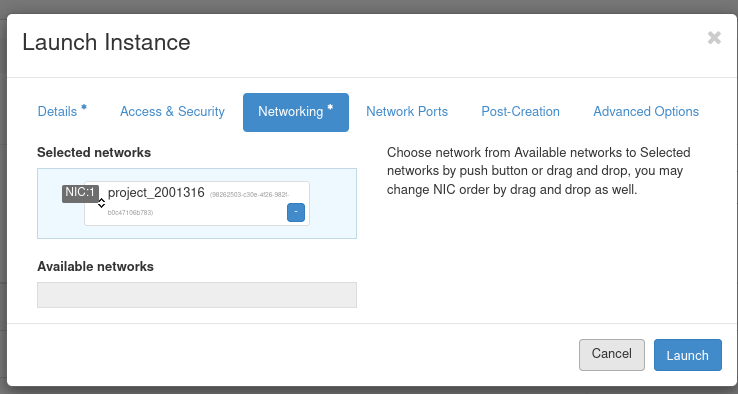Open the Details tab
Image resolution: width=738 pixels, height=394 pixels.
62,112
